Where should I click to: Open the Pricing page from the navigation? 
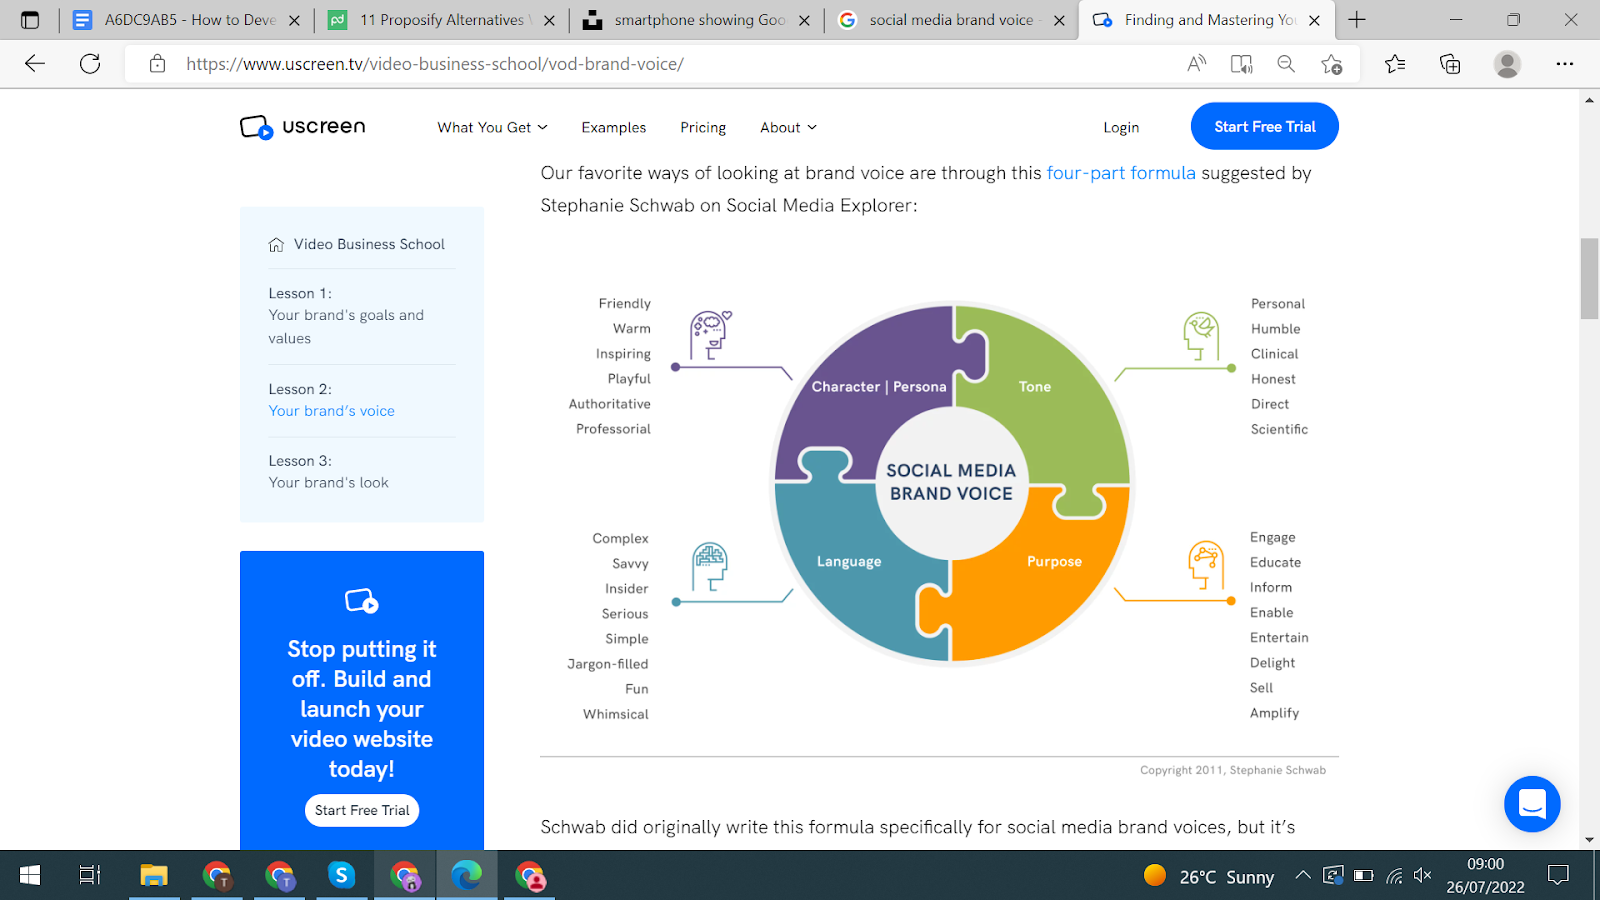pyautogui.click(x=703, y=128)
